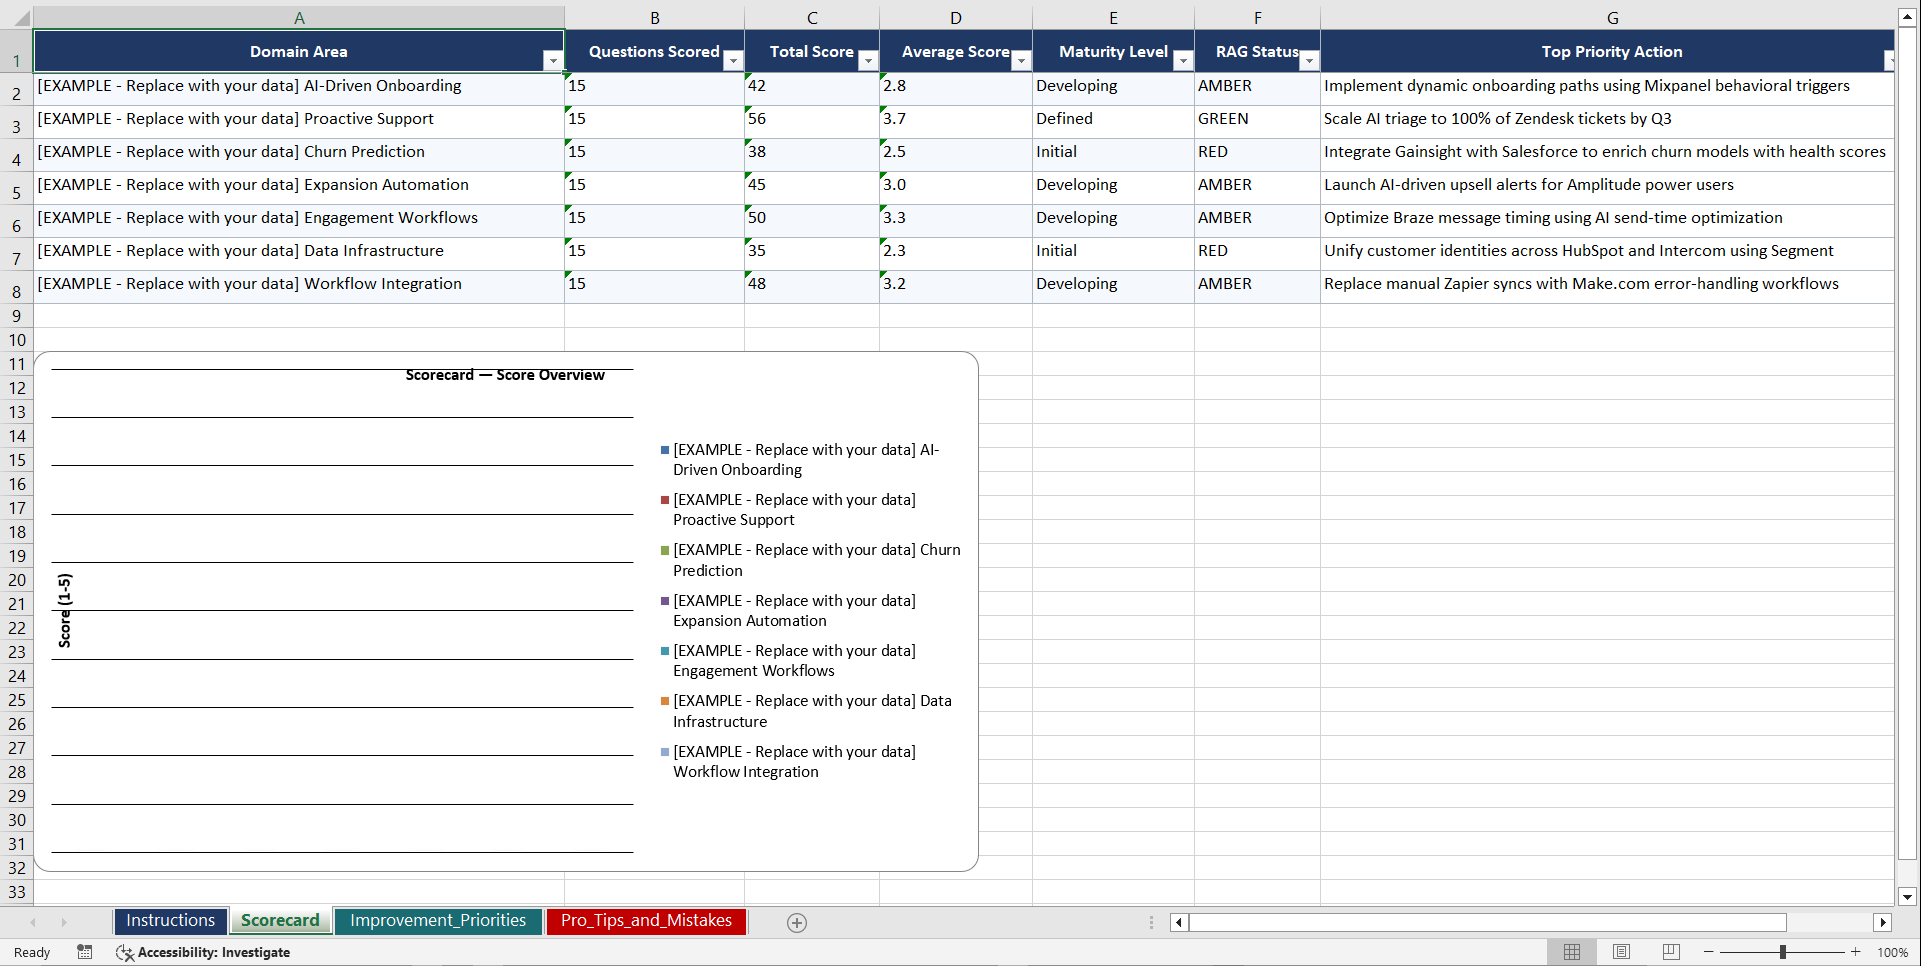1921x966 pixels.
Task: Click the 100% zoom level indicator
Action: coord(1893,952)
